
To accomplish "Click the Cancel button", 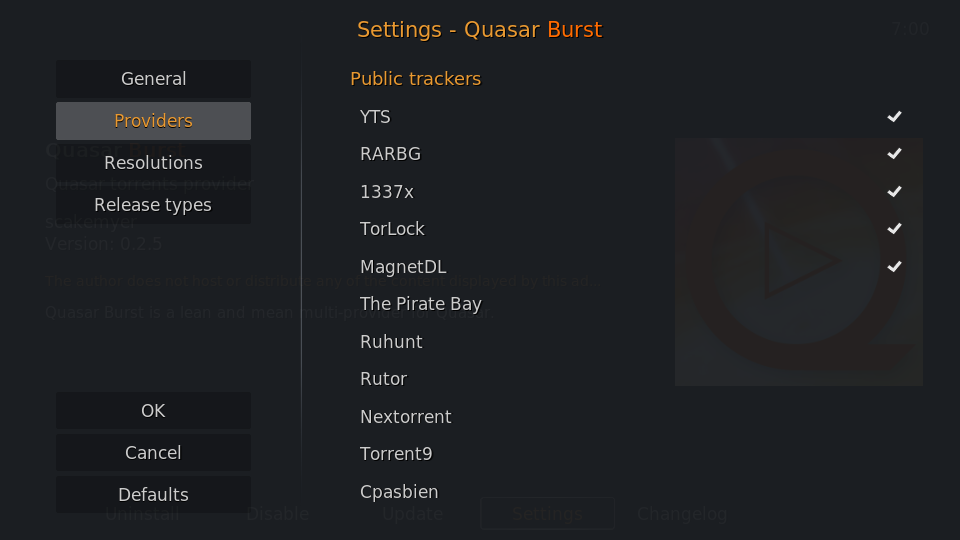I will pyautogui.click(x=153, y=452).
